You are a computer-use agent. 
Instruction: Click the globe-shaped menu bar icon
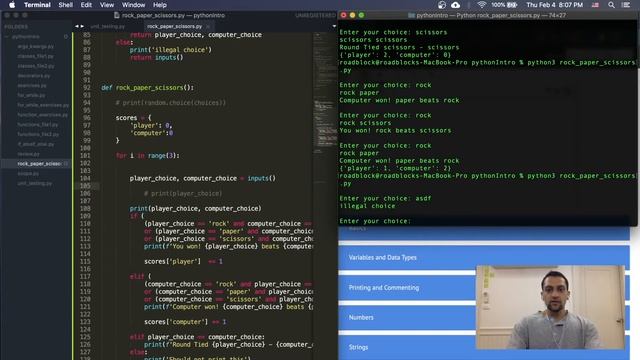(x=442, y=5)
